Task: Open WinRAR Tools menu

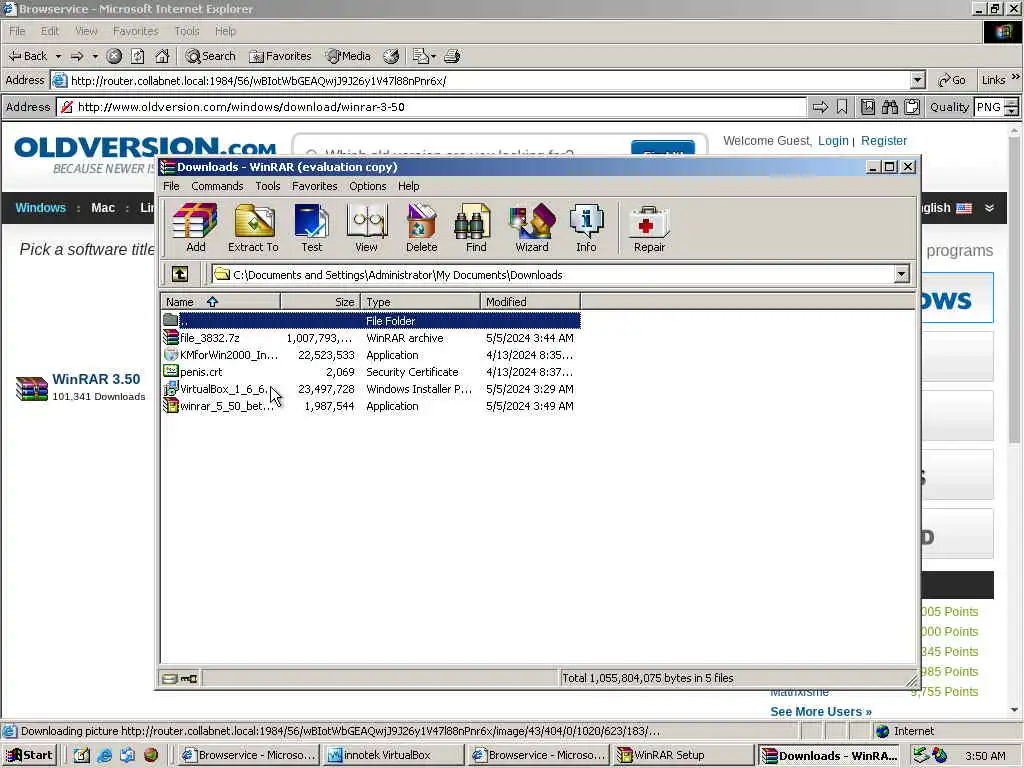Action: pyautogui.click(x=268, y=186)
